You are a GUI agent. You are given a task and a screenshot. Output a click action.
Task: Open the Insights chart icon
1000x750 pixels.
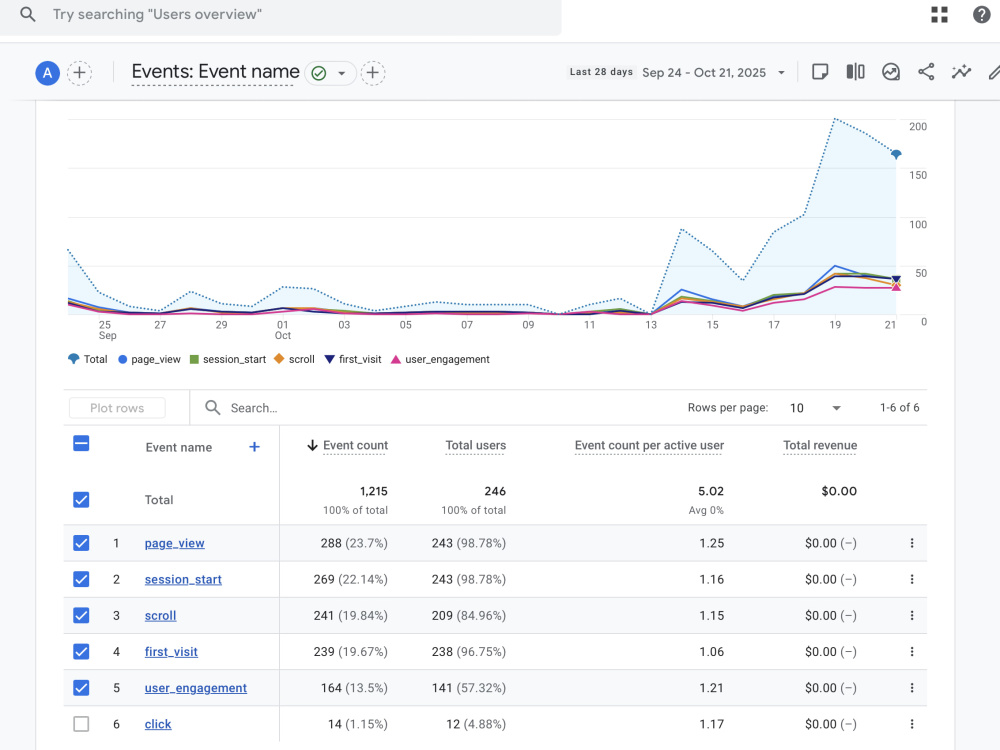[891, 72]
